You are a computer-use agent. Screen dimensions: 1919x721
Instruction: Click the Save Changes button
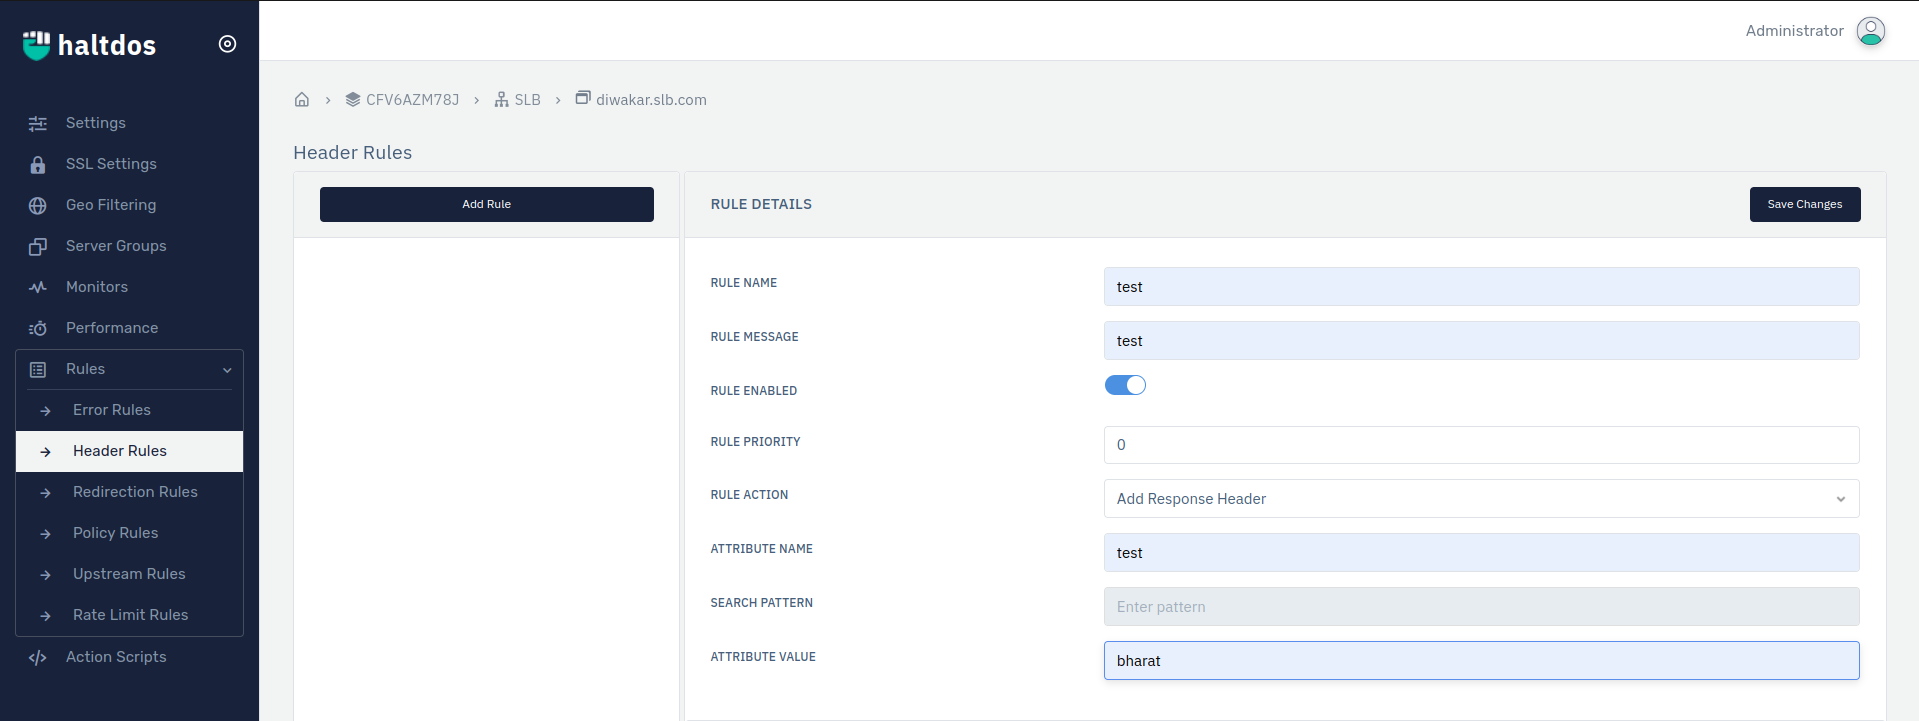(1804, 204)
